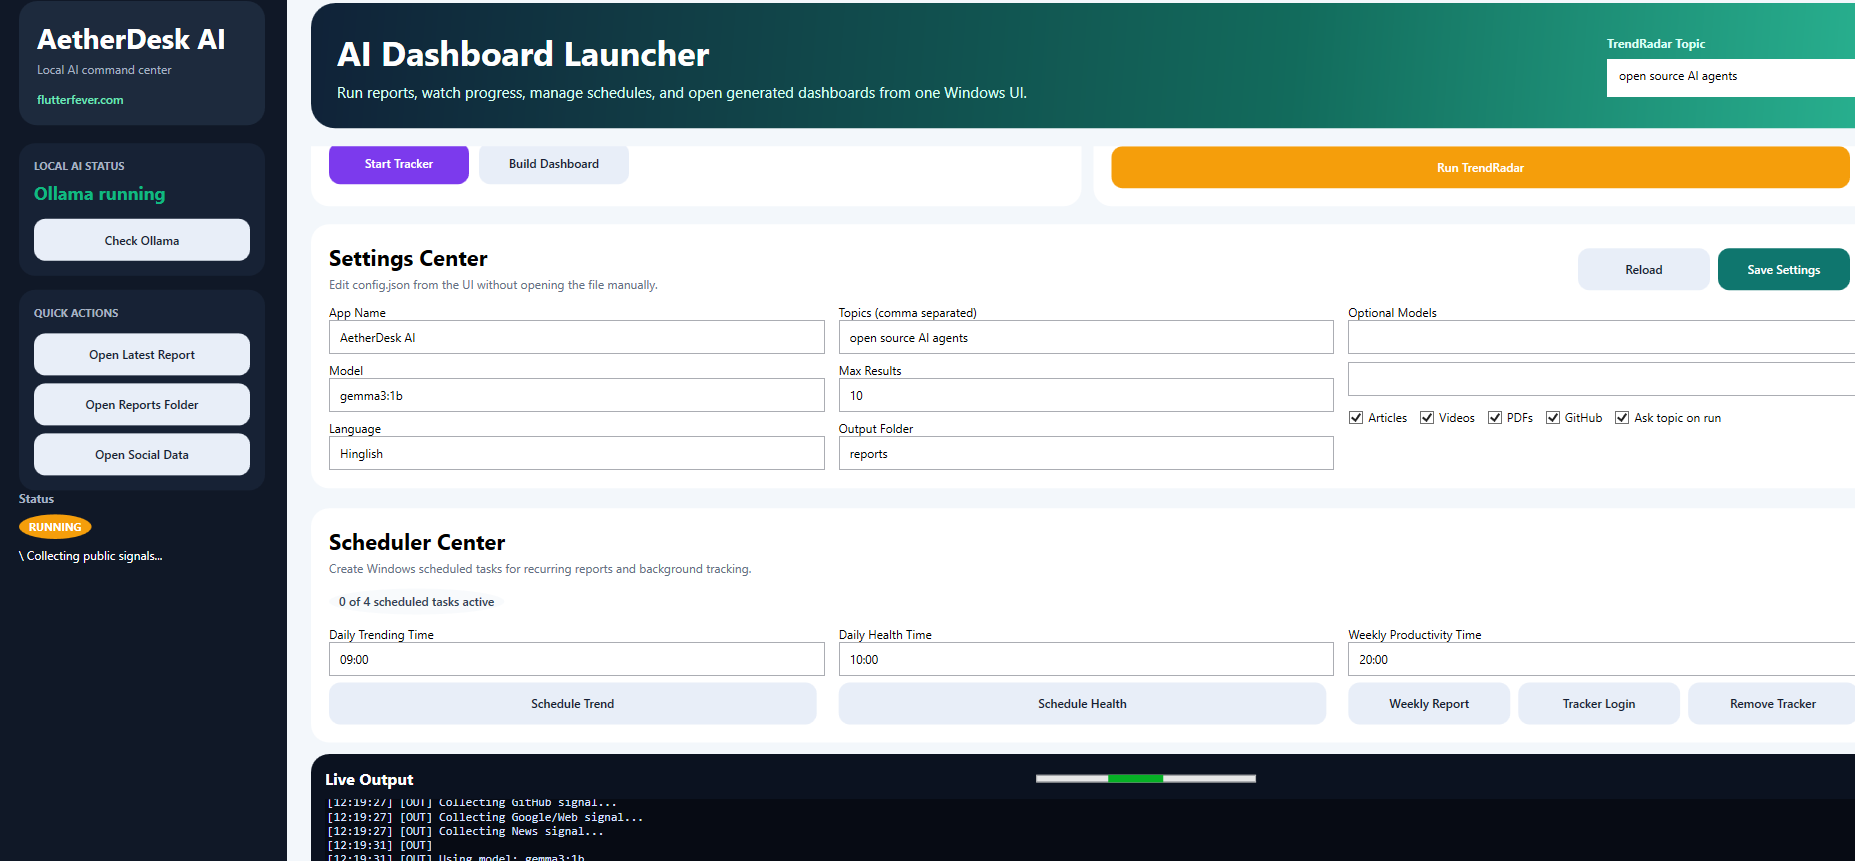Click the Scheduler Center heading
This screenshot has width=1855, height=861.
[x=417, y=542]
